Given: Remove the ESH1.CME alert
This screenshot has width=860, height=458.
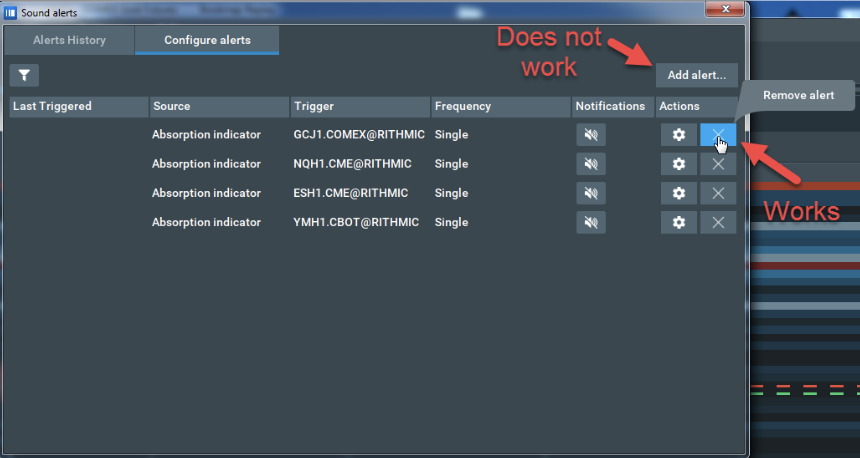Looking at the screenshot, I should (718, 193).
